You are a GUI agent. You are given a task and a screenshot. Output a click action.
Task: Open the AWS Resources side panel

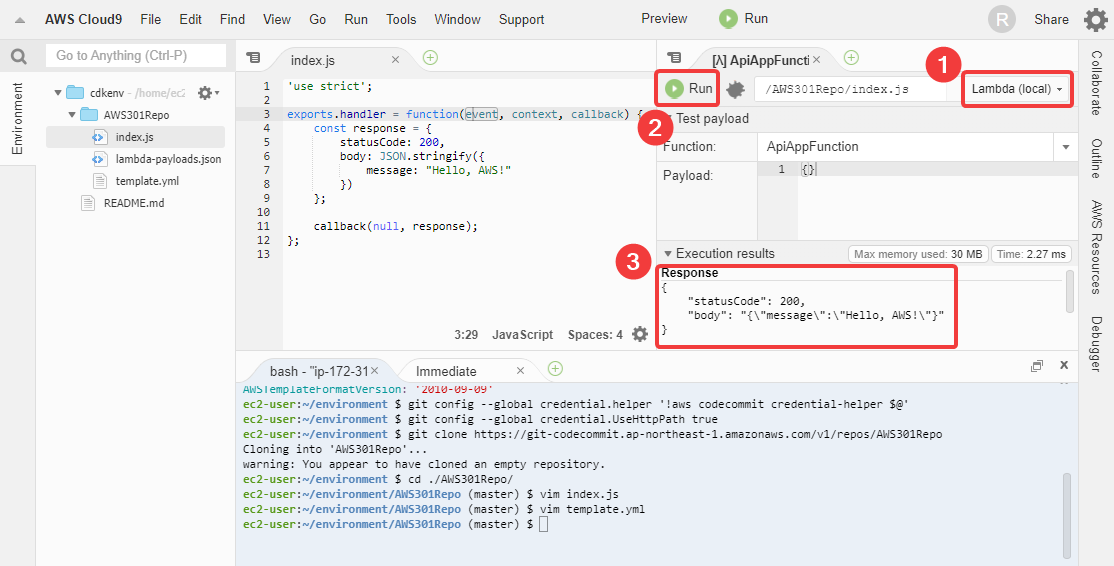(1096, 248)
